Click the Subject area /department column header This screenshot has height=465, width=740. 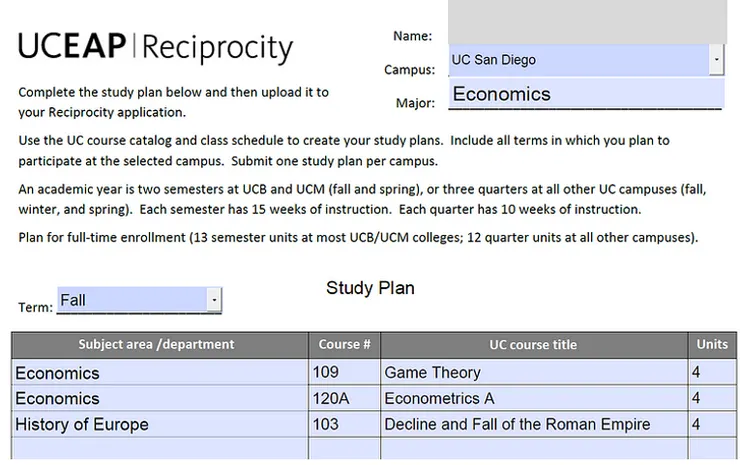coord(157,345)
